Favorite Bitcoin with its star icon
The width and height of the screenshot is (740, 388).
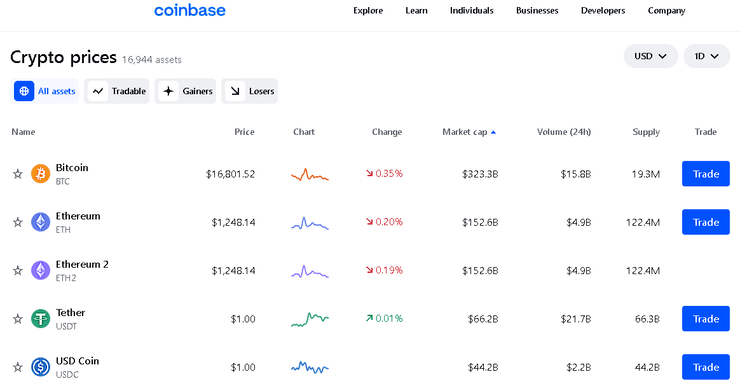tap(18, 174)
